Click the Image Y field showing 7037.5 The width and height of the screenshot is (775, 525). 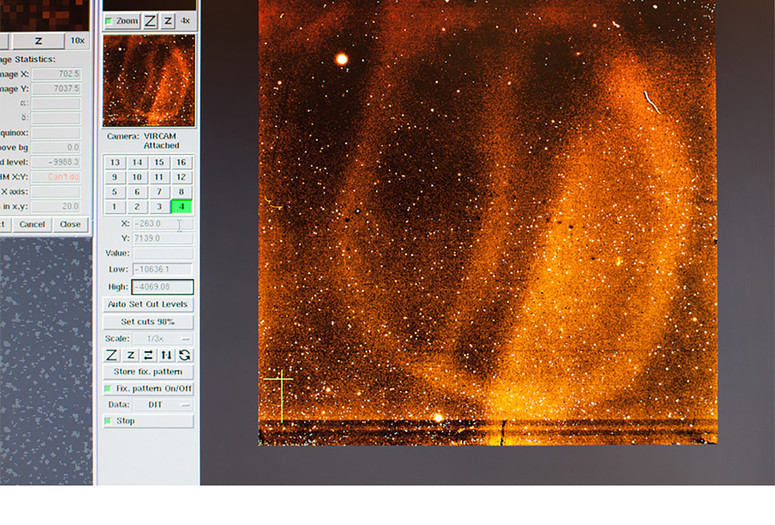pyautogui.click(x=56, y=89)
